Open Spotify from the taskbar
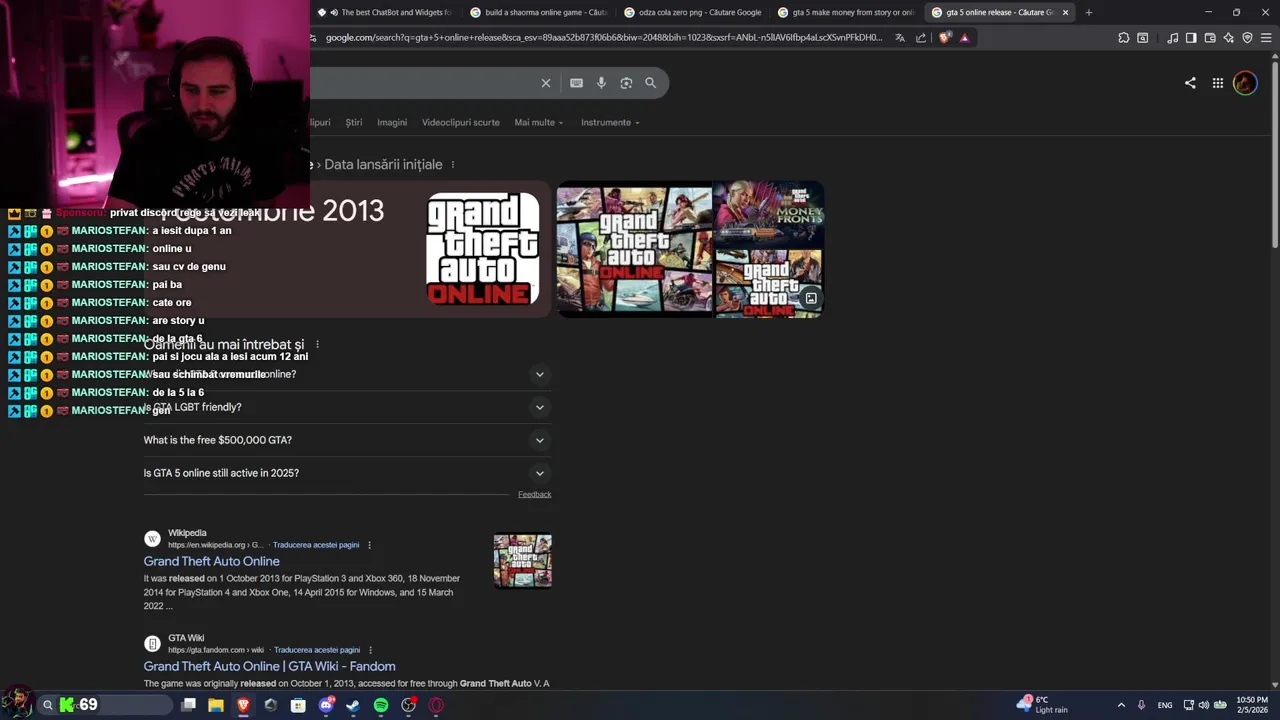 [x=381, y=705]
